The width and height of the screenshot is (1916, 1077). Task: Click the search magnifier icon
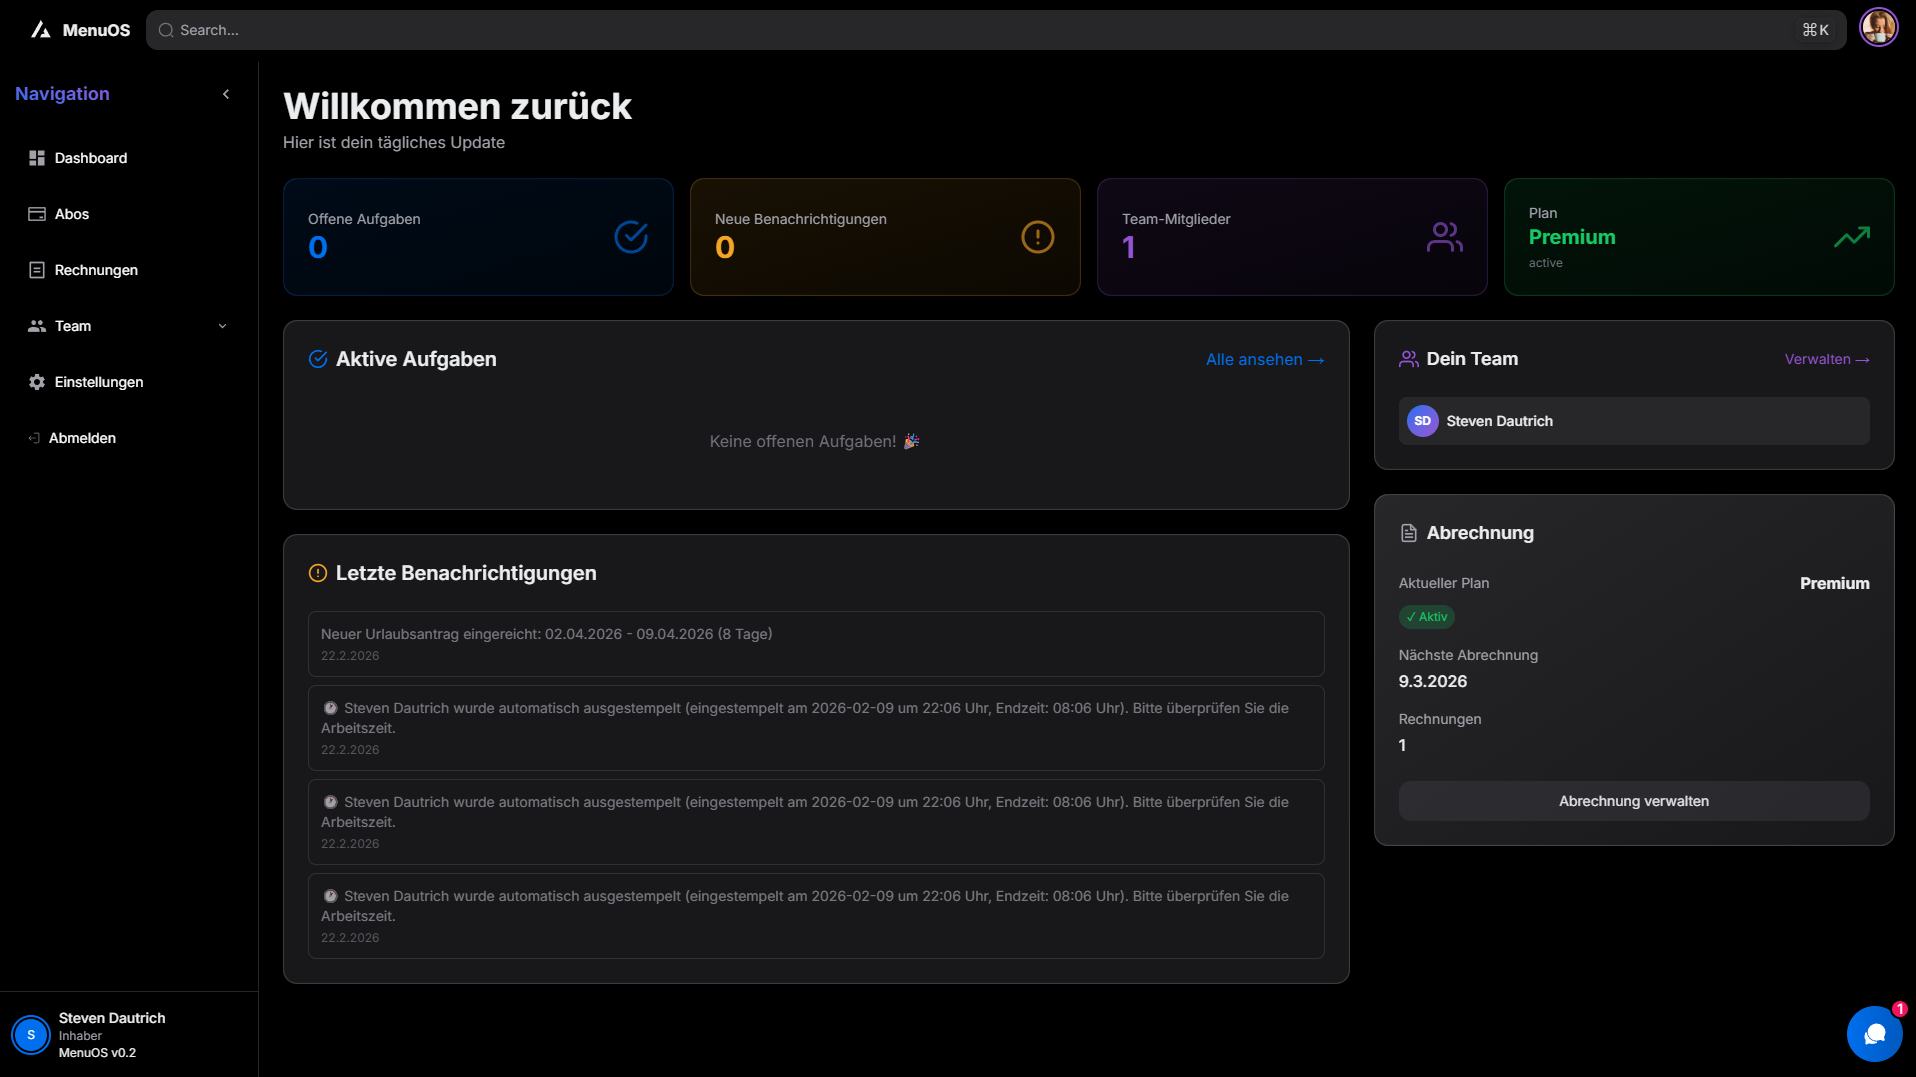pos(167,29)
